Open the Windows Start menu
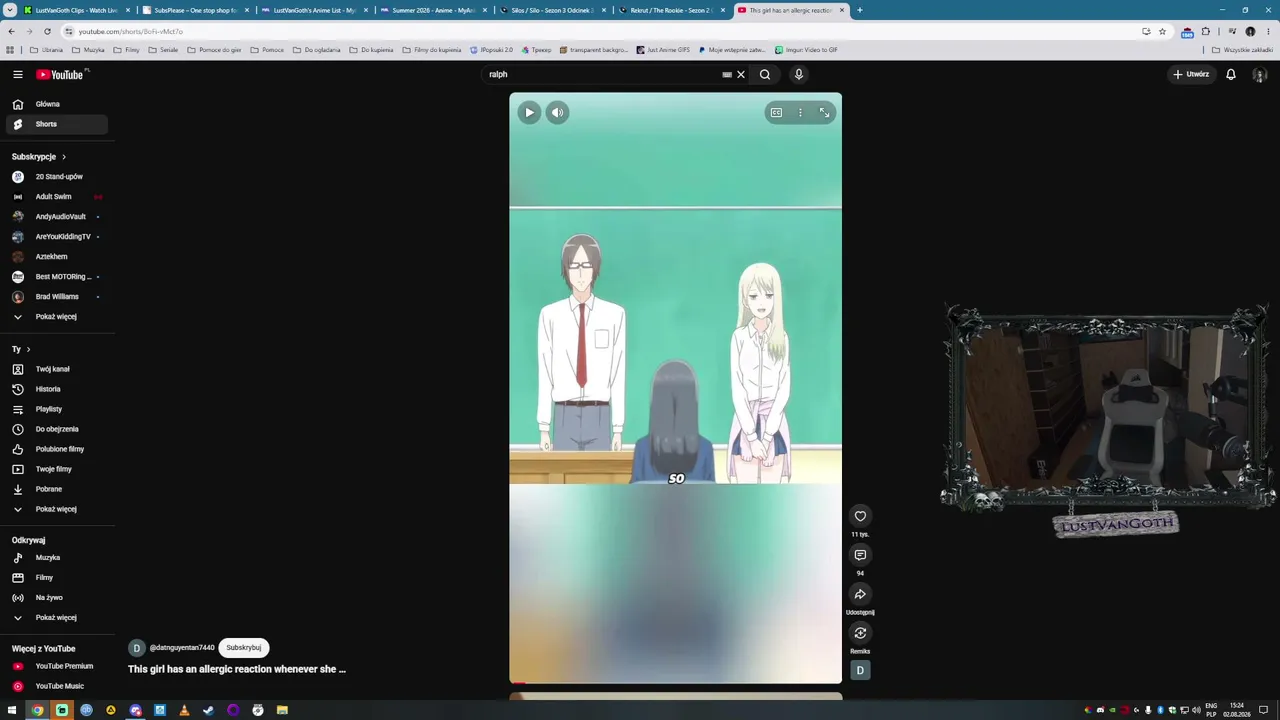 click(x=12, y=710)
